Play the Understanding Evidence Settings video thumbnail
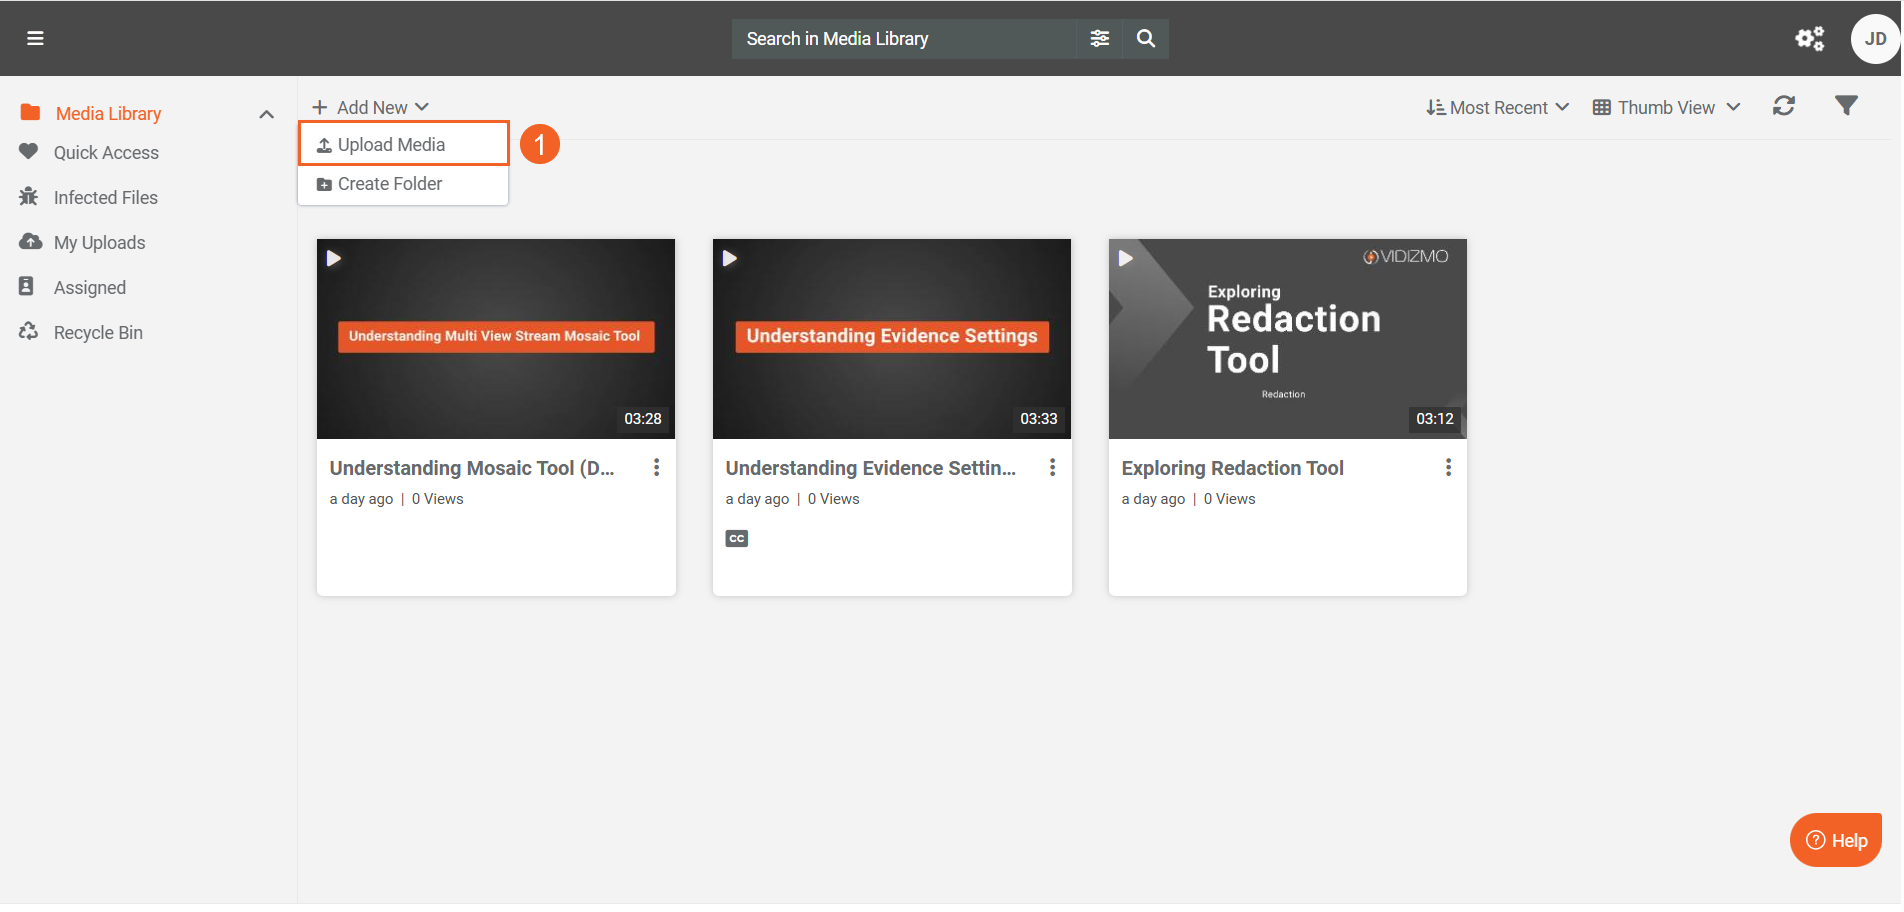The height and width of the screenshot is (912, 1904). coord(891,338)
